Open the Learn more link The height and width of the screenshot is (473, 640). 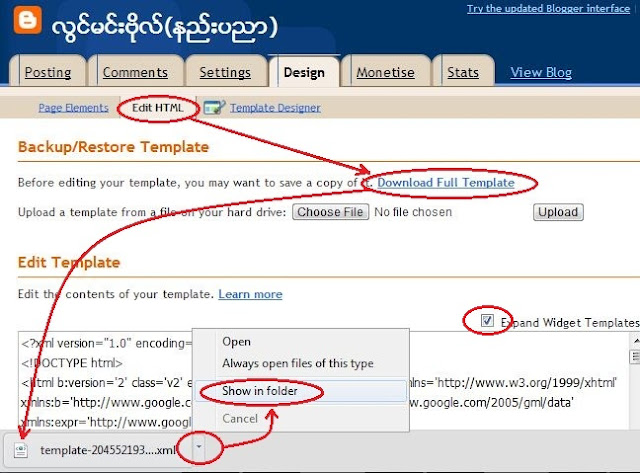(x=250, y=294)
